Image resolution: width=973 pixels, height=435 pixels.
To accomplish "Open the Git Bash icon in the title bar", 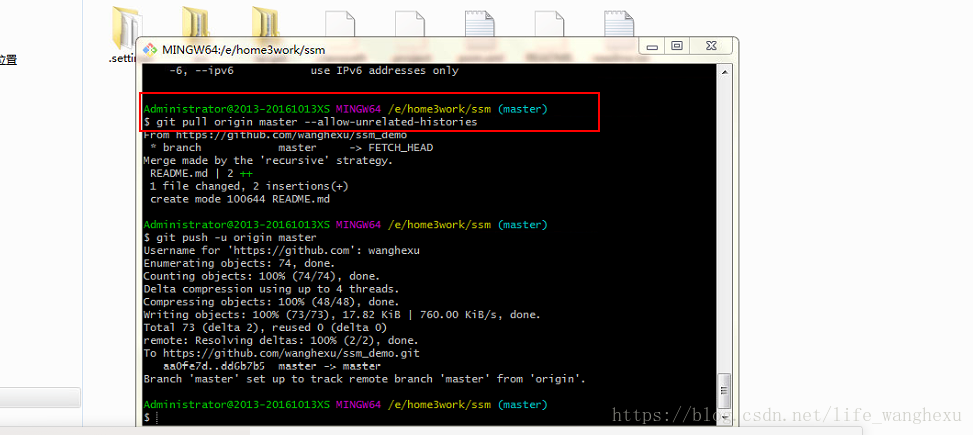I will pos(150,50).
